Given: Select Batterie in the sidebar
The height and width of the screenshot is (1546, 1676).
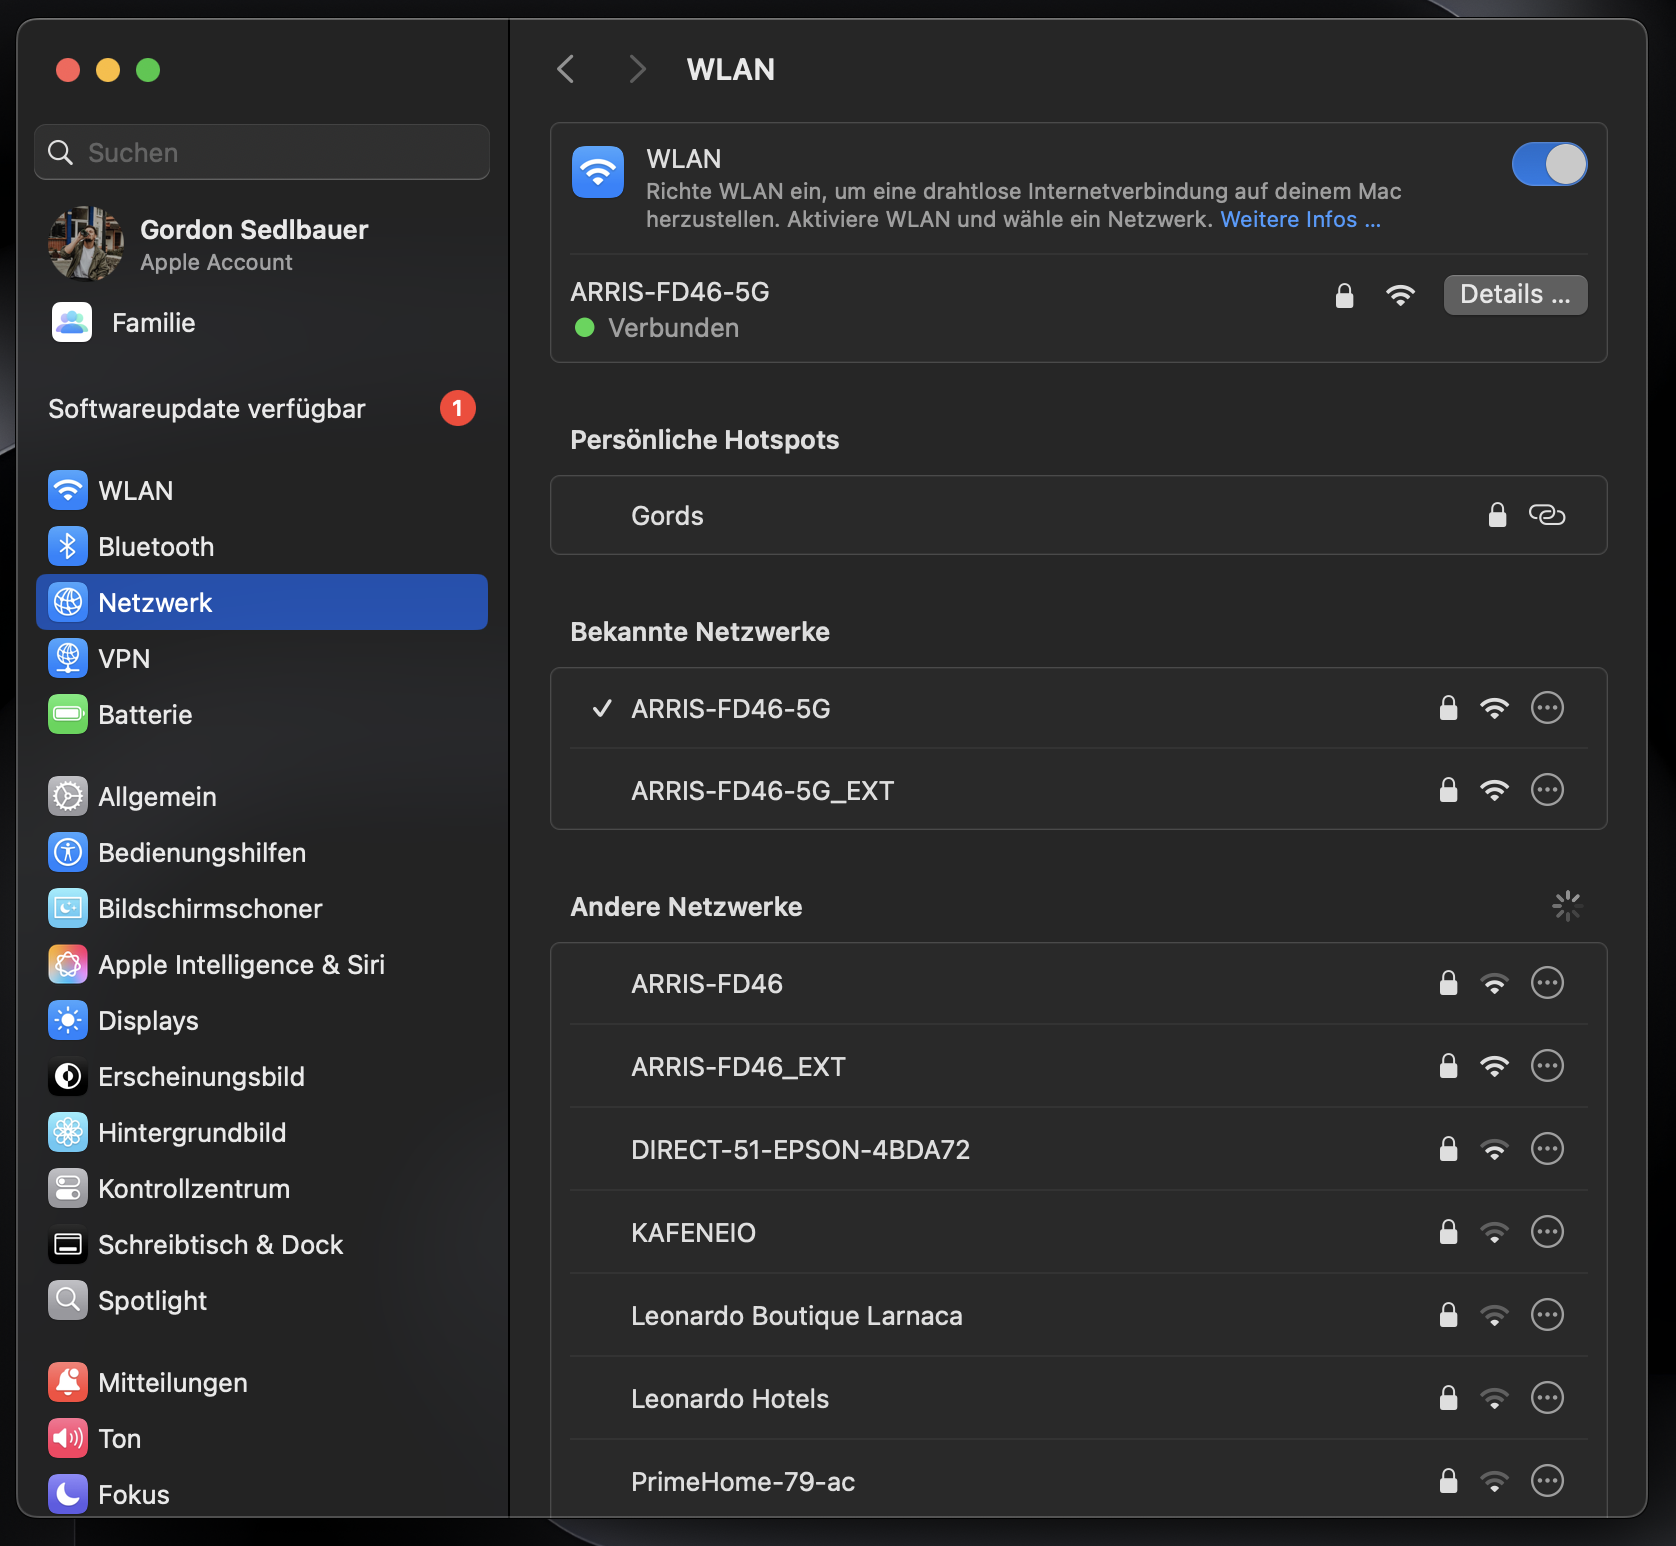Looking at the screenshot, I should (145, 714).
